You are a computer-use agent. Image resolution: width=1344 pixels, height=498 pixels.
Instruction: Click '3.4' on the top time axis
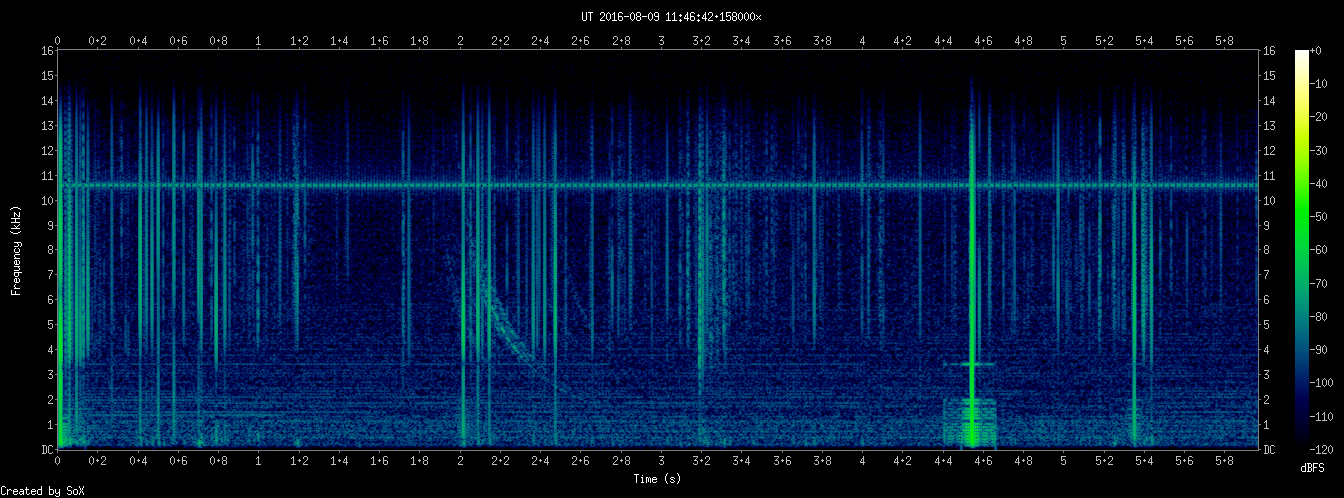(742, 41)
